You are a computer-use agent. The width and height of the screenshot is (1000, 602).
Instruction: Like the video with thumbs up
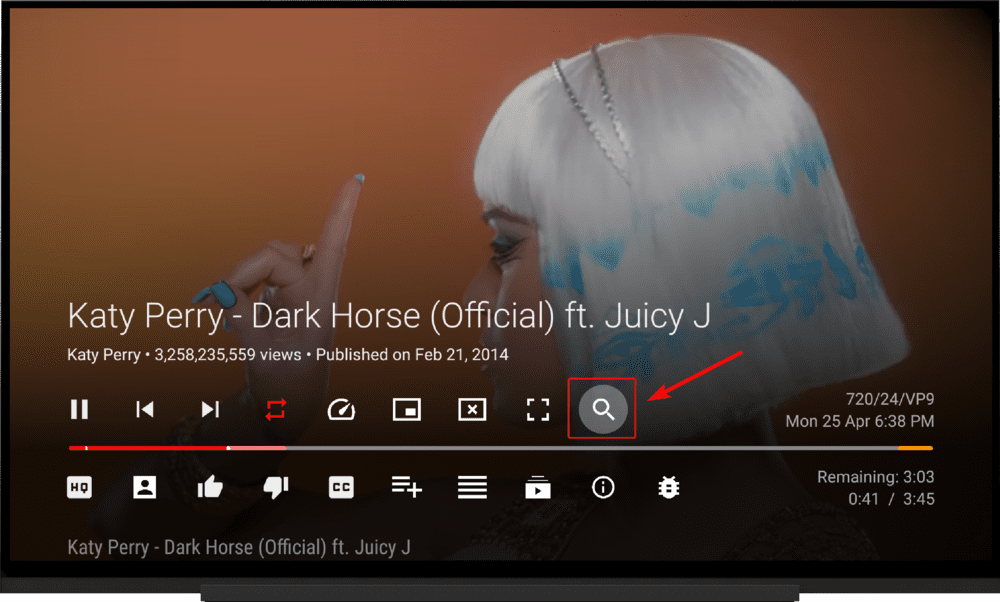pyautogui.click(x=210, y=488)
